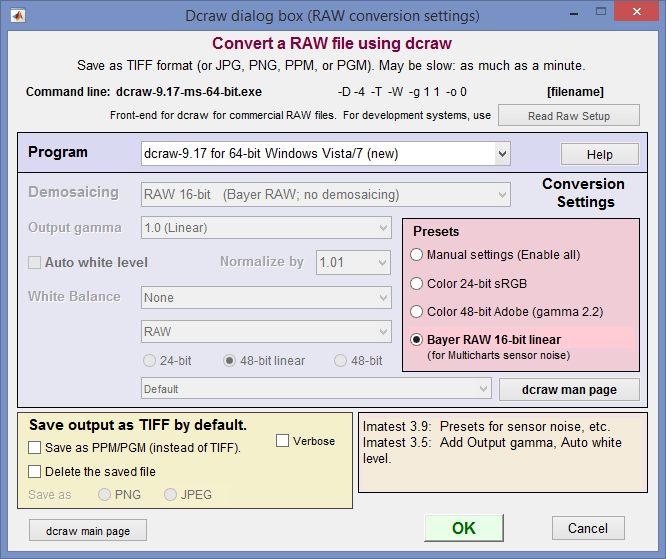Open the dcraw man page
666x559 pixels.
pos(569,390)
